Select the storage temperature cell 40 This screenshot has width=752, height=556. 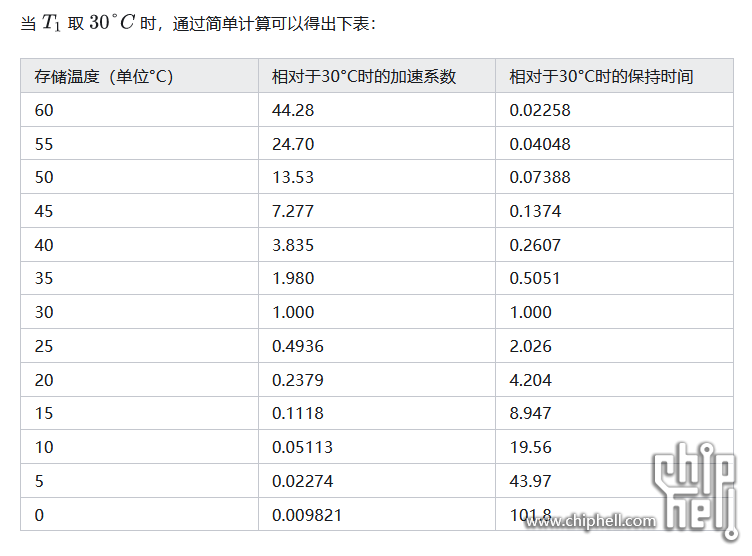tap(139, 245)
